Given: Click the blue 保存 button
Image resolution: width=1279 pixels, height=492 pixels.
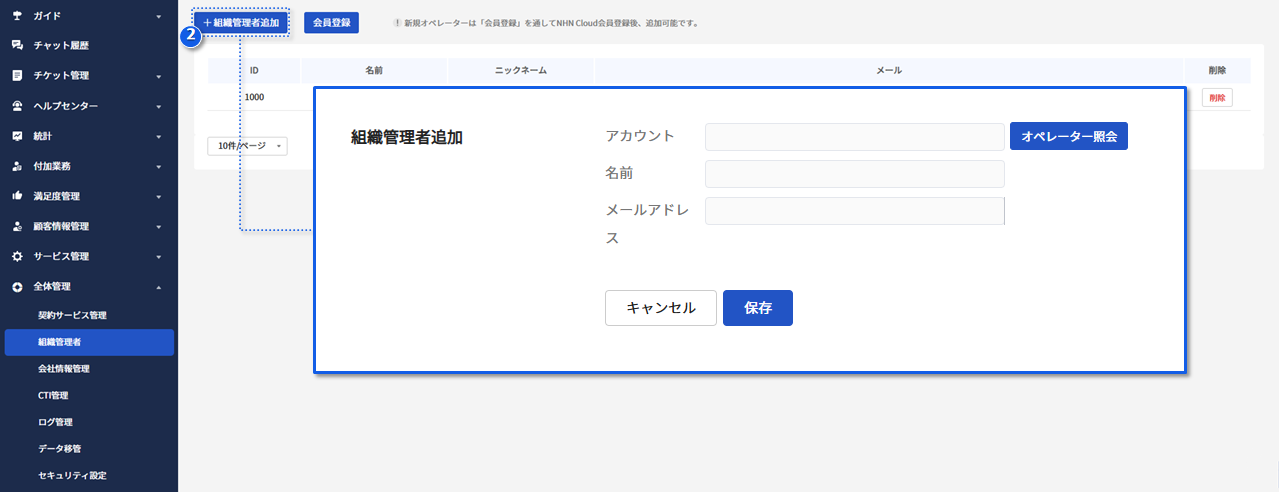Looking at the screenshot, I should 757,308.
